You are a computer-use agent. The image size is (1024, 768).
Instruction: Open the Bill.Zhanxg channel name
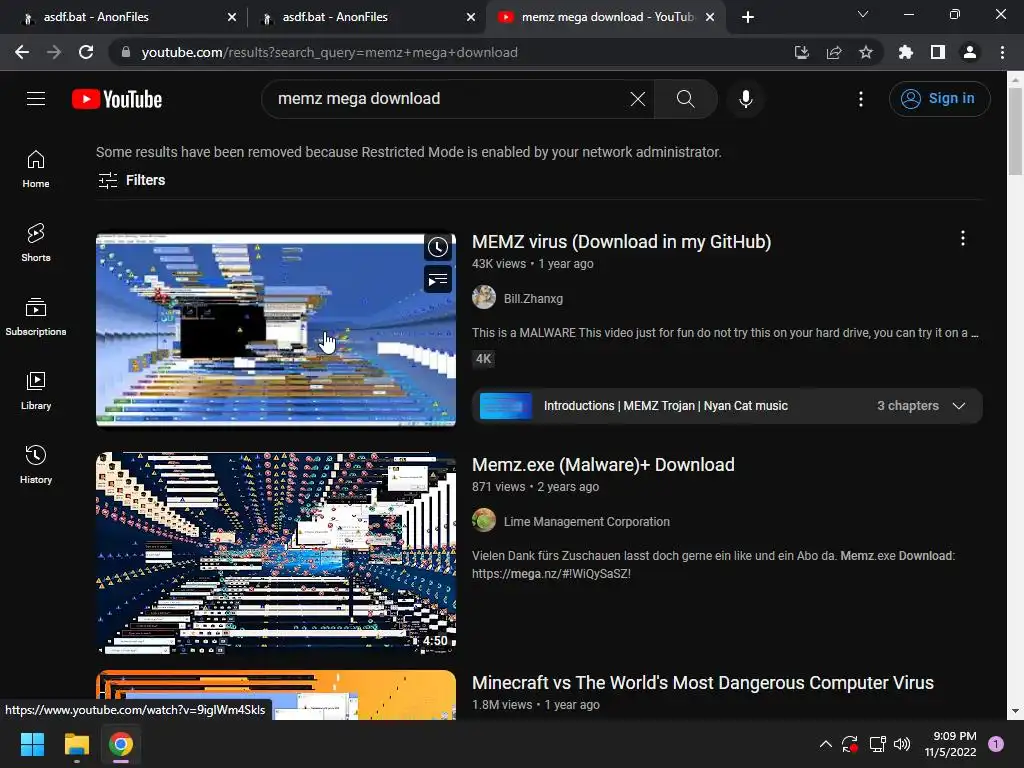[533, 298]
